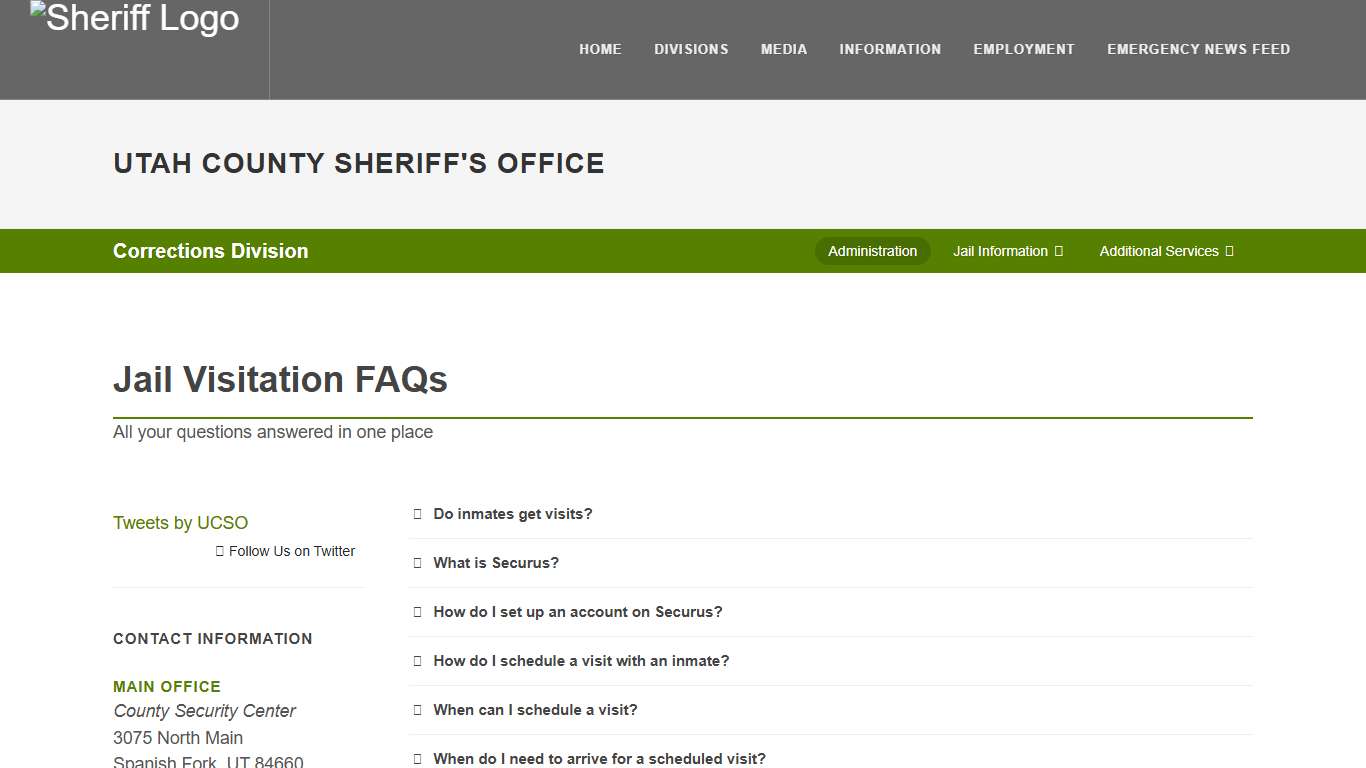Click the icon next to "What is Securus?"
Viewport: 1366px width, 768px height.
click(x=417, y=562)
